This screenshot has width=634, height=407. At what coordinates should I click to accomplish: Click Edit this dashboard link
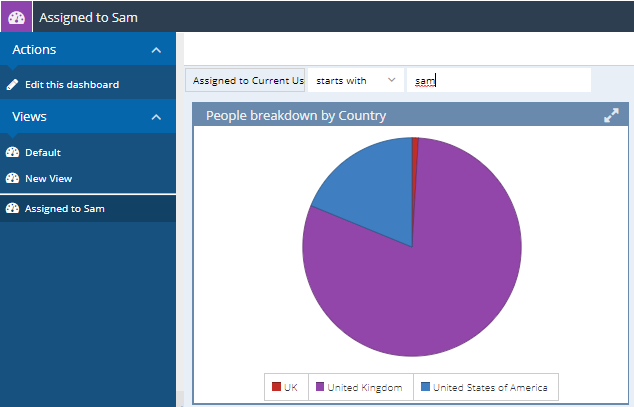(x=72, y=84)
